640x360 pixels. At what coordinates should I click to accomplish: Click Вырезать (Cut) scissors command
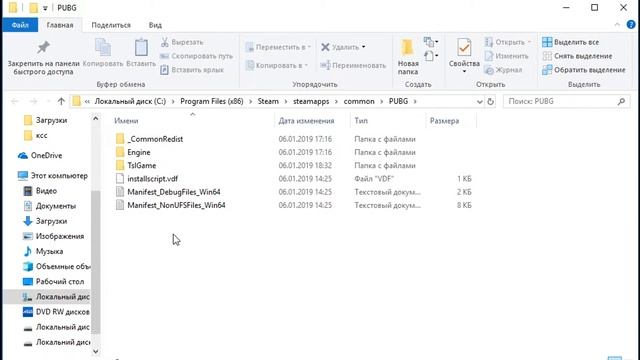[x=182, y=42]
